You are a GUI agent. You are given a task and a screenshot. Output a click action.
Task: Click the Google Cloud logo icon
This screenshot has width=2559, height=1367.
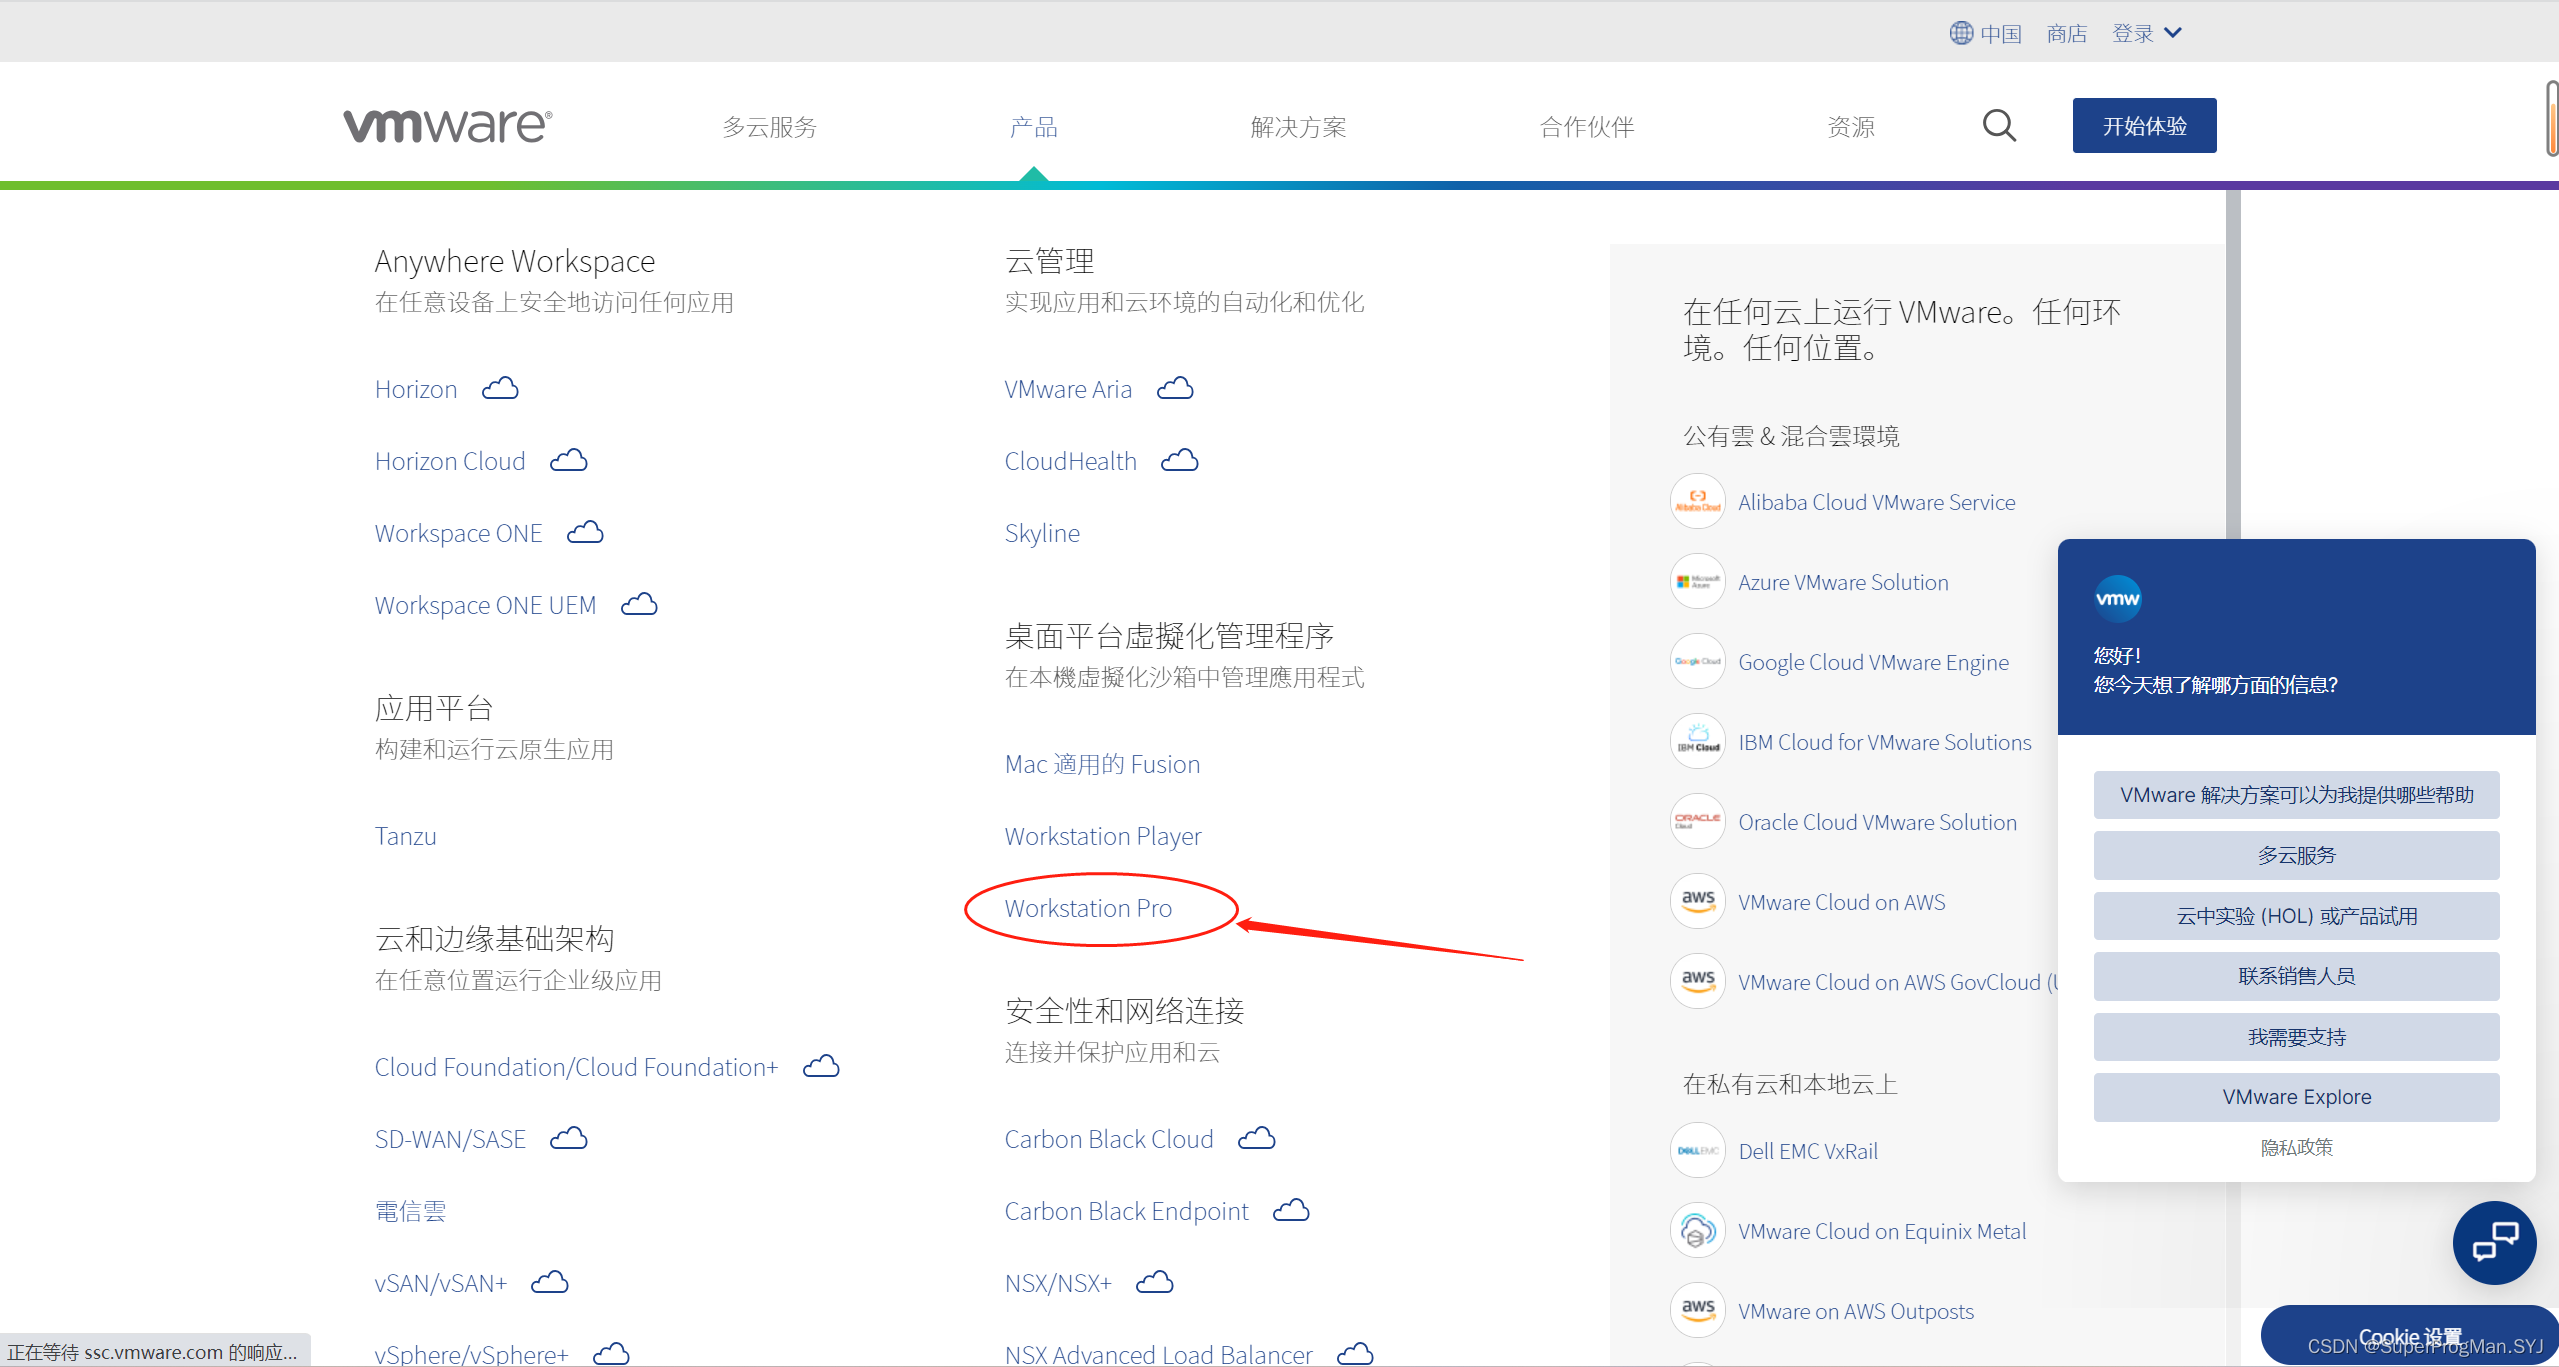(x=1698, y=661)
